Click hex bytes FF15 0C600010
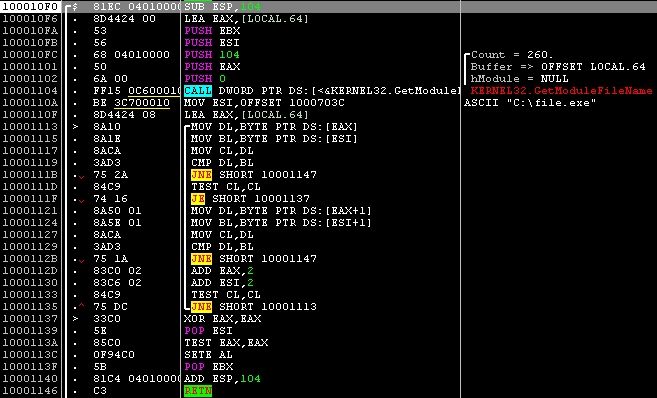Image resolution: width=657 pixels, height=398 pixels. pos(137,91)
